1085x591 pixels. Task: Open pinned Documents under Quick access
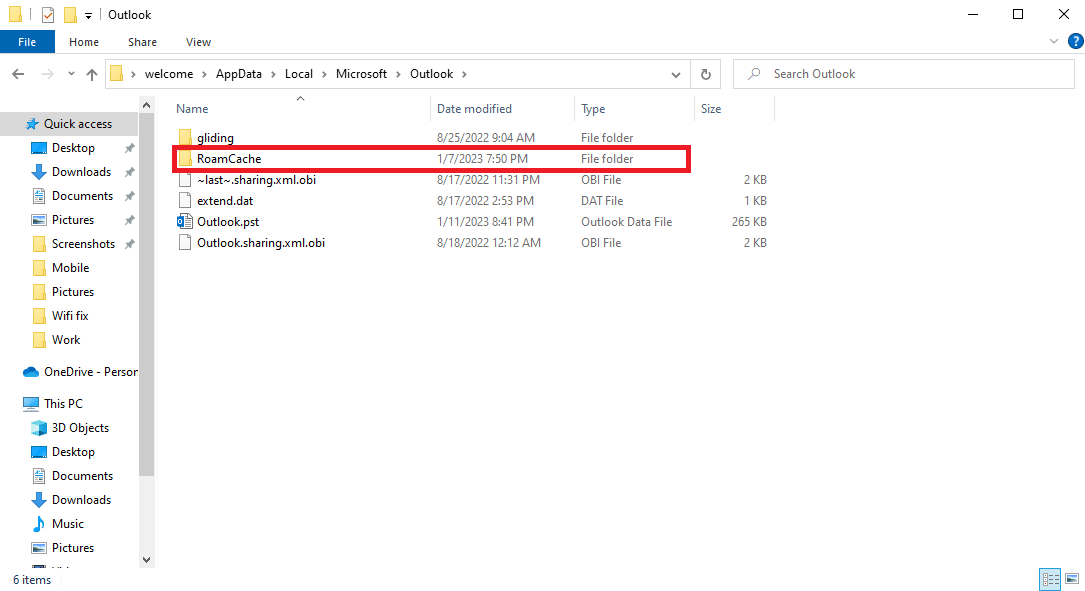(82, 196)
